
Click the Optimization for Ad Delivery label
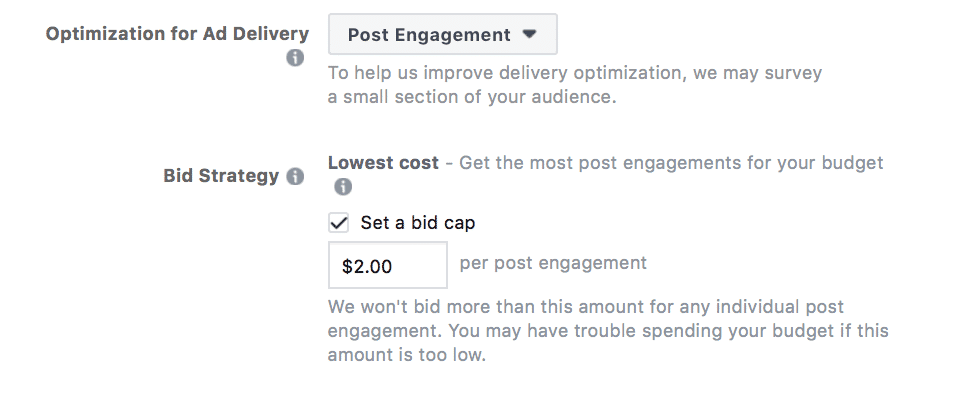(x=177, y=34)
